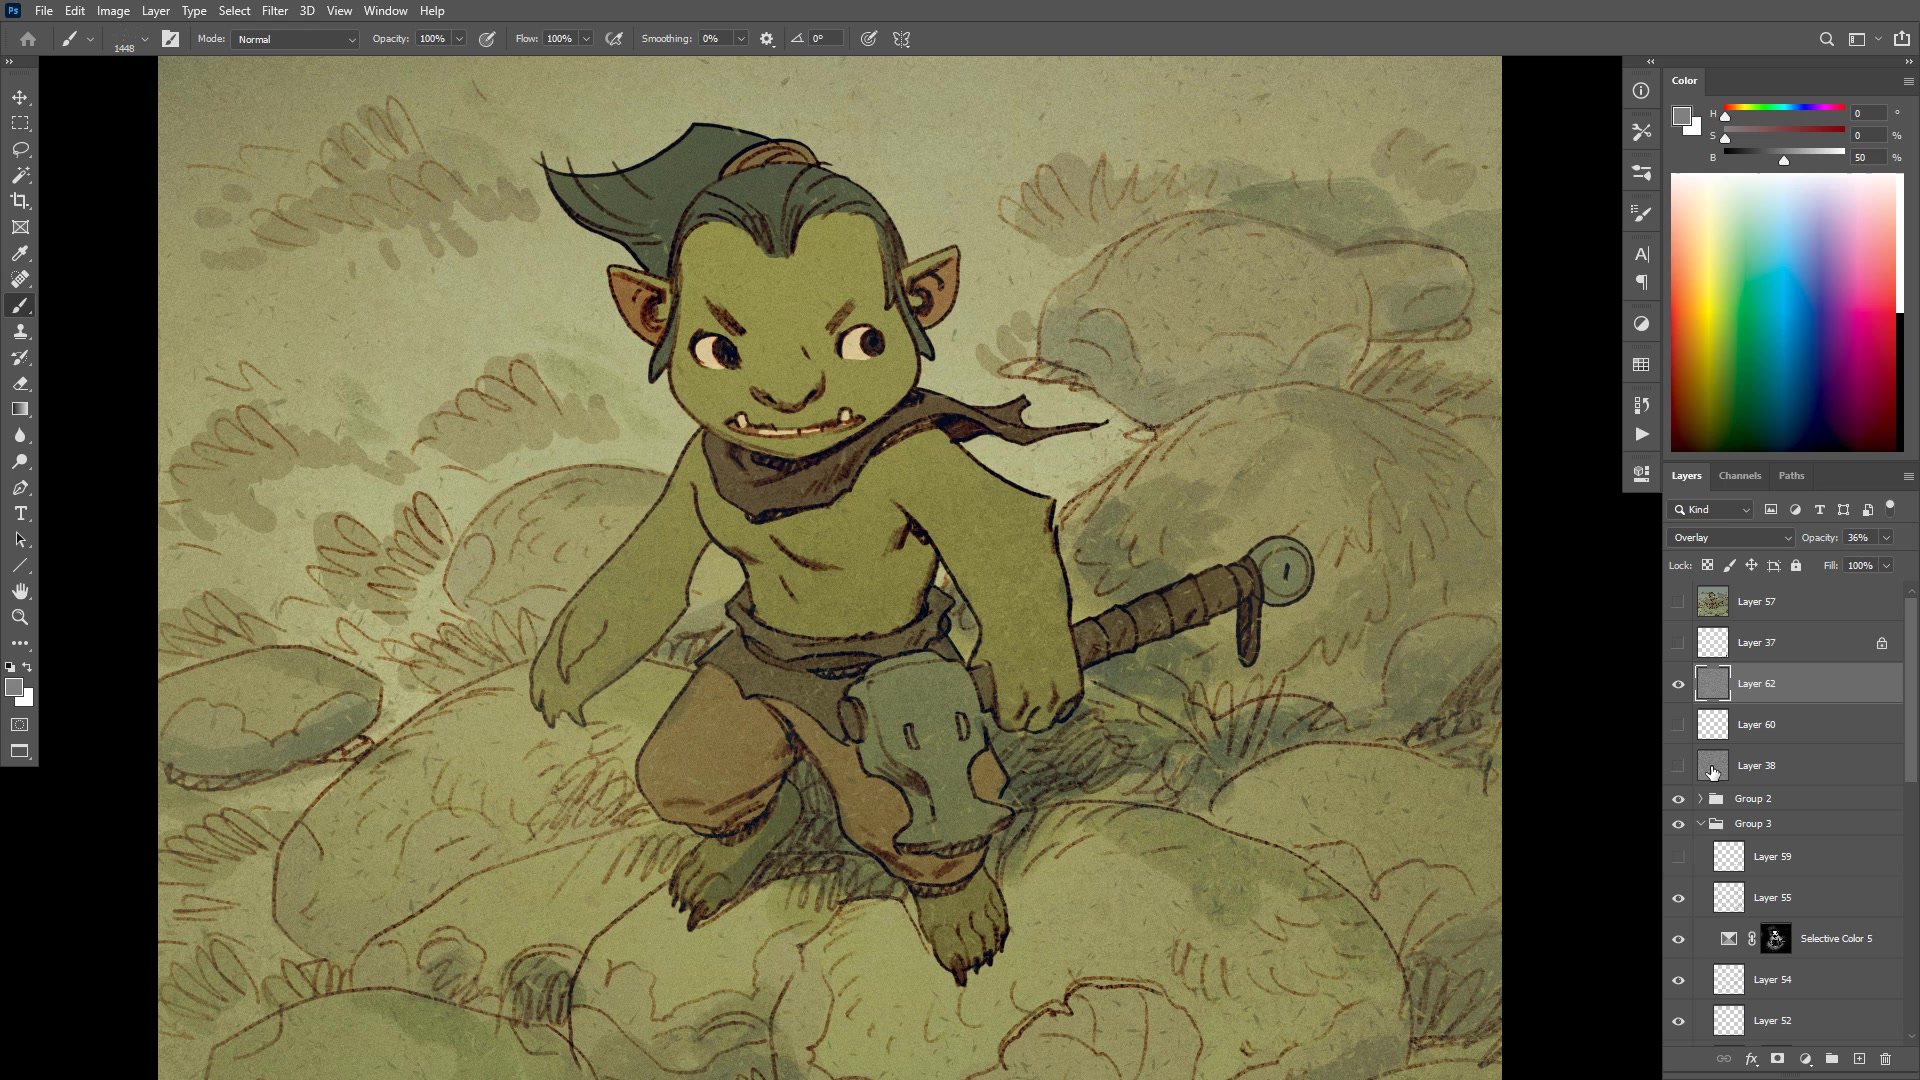Select the Zoom tool
This screenshot has width=1920, height=1080.
20,617
